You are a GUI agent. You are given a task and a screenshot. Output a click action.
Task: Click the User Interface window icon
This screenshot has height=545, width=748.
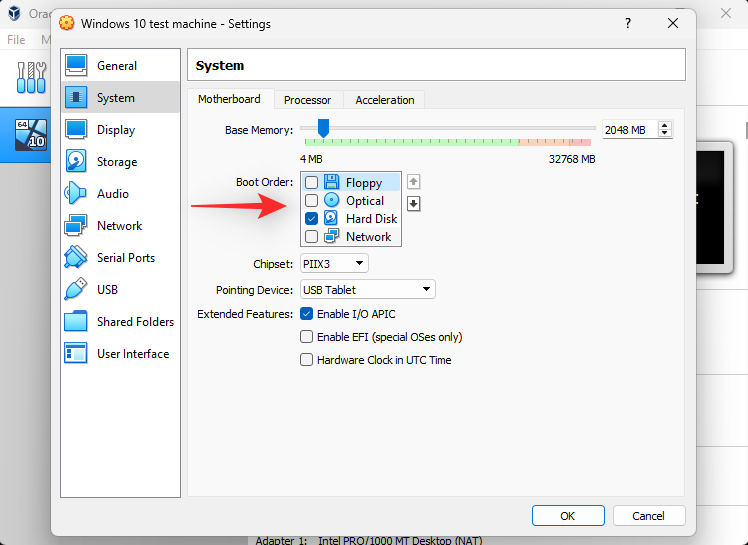76,353
